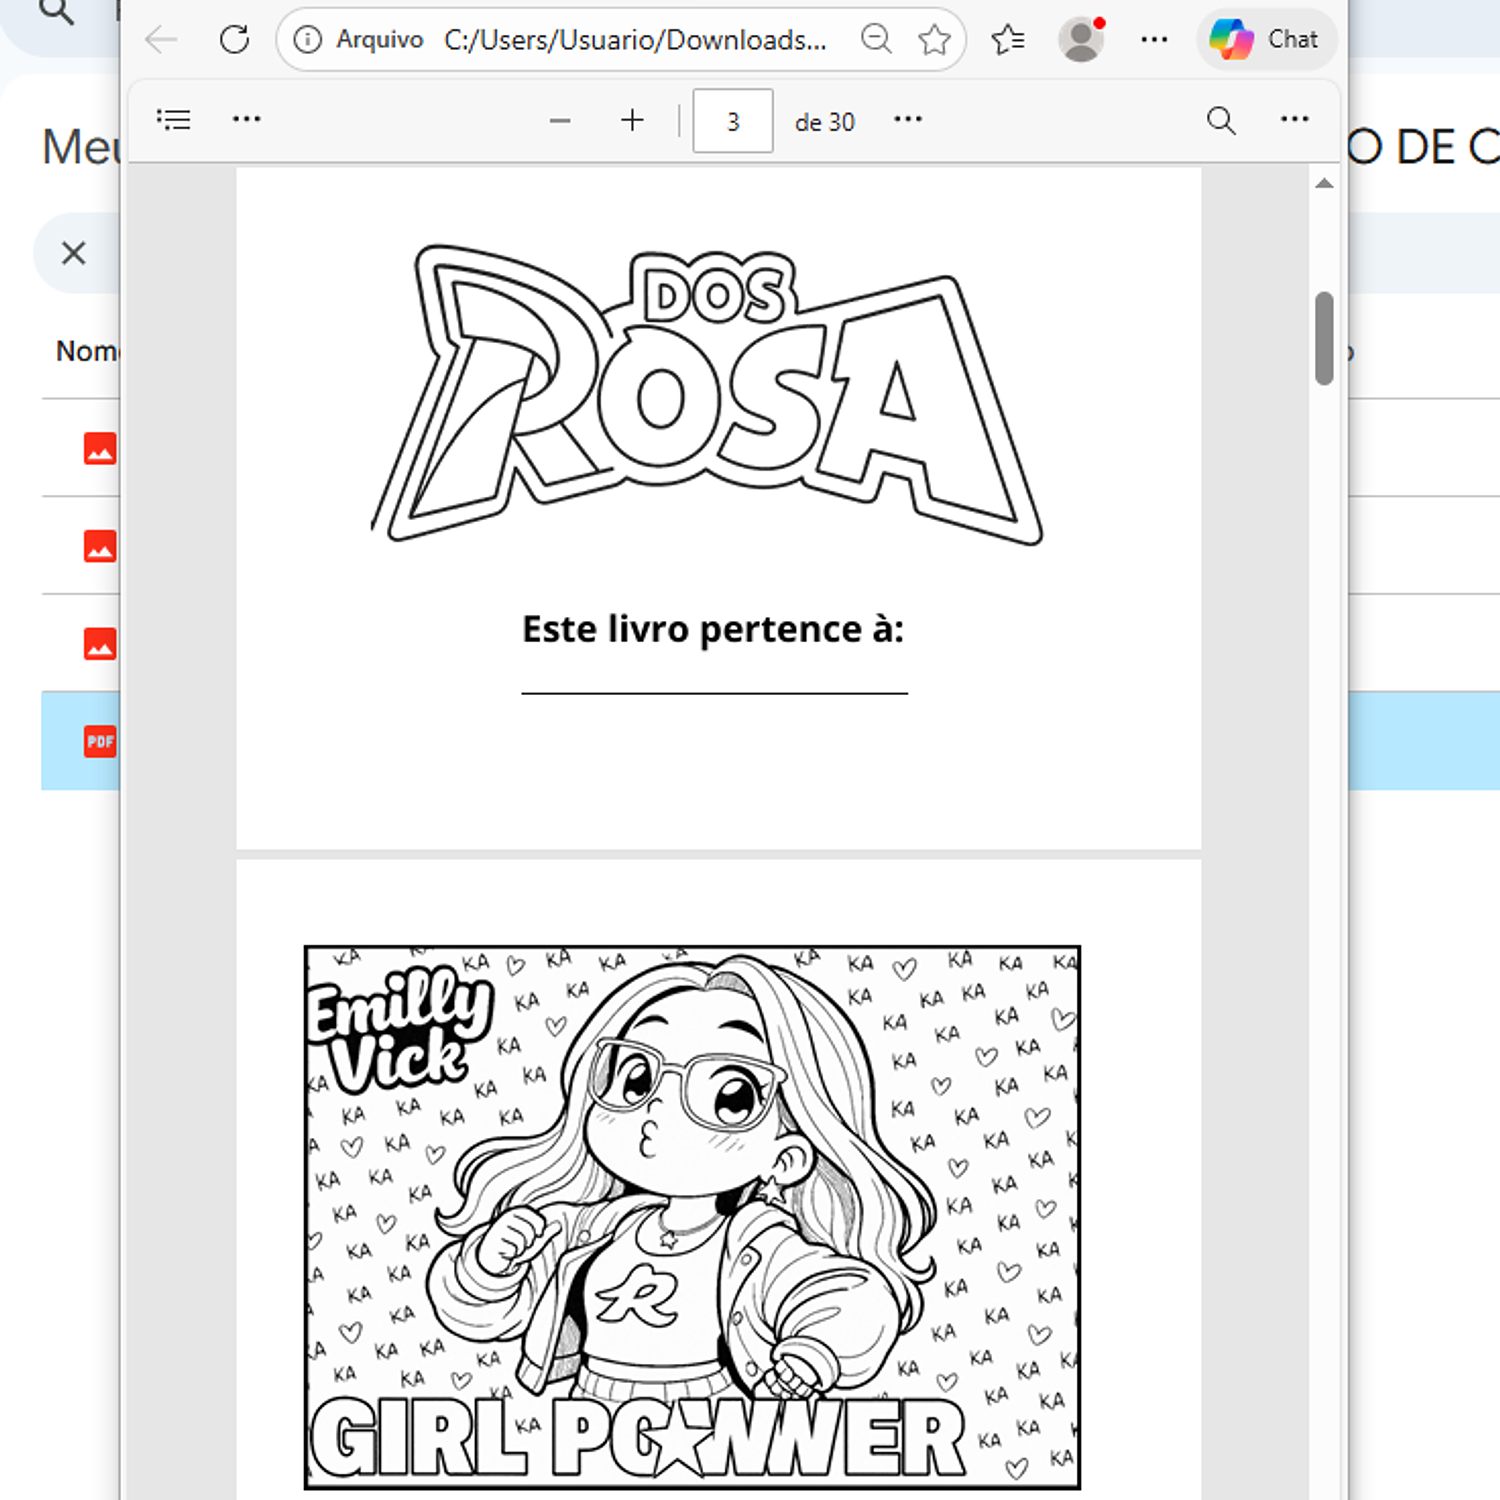Select the highlighted PDF file icon in the list
1500x1500 pixels.
(98, 741)
